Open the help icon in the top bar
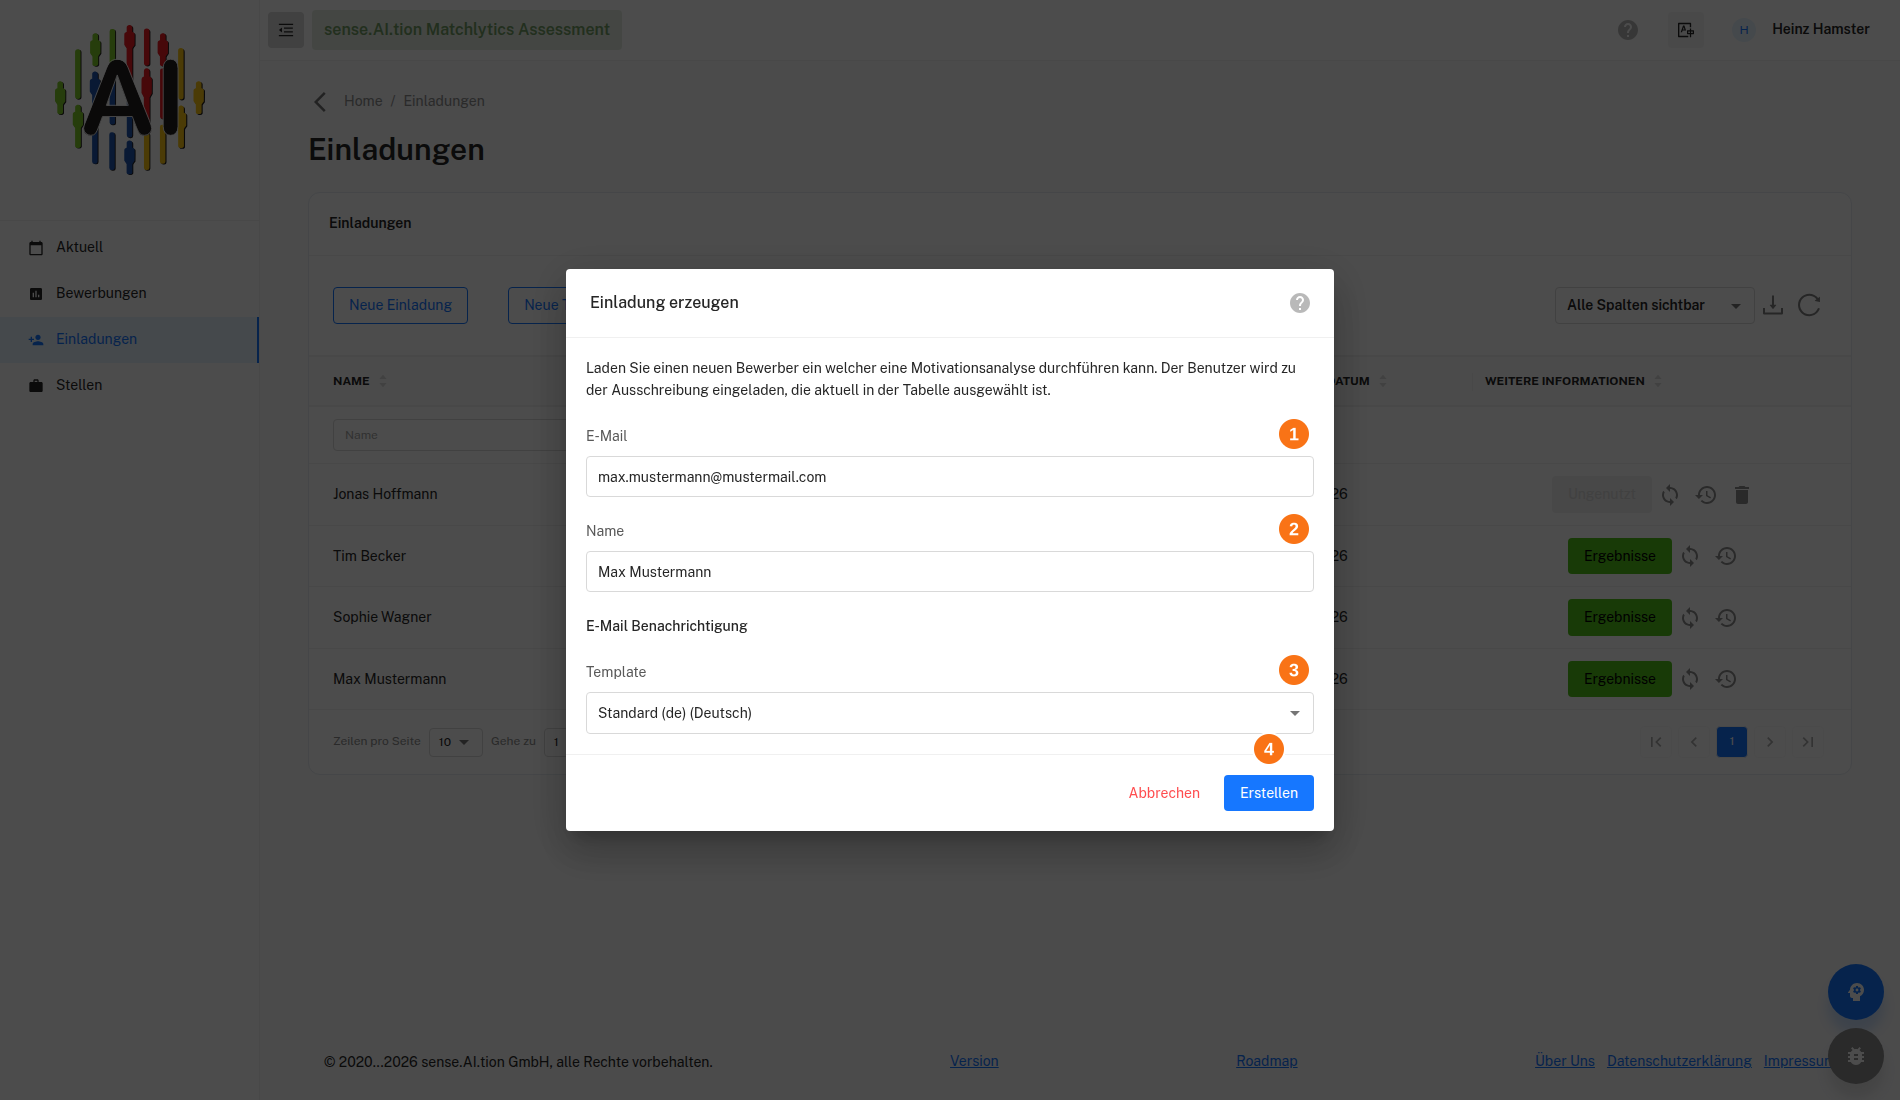 1628,30
